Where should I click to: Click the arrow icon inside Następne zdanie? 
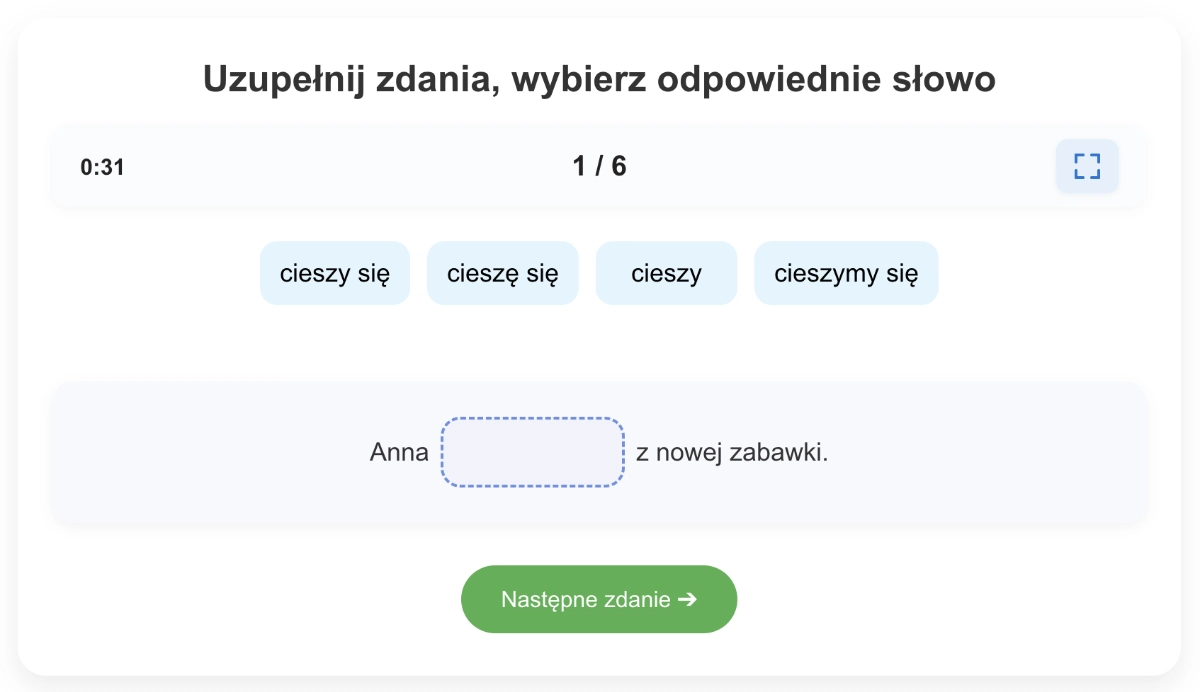pyautogui.click(x=687, y=599)
